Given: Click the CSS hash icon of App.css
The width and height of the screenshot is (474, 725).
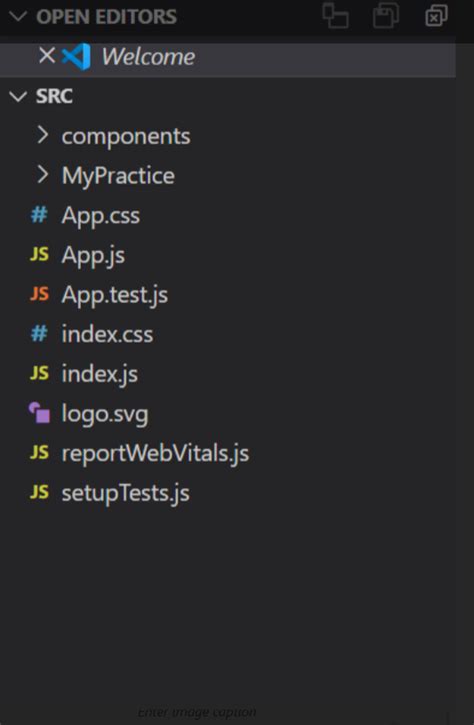Looking at the screenshot, I should (x=39, y=215).
